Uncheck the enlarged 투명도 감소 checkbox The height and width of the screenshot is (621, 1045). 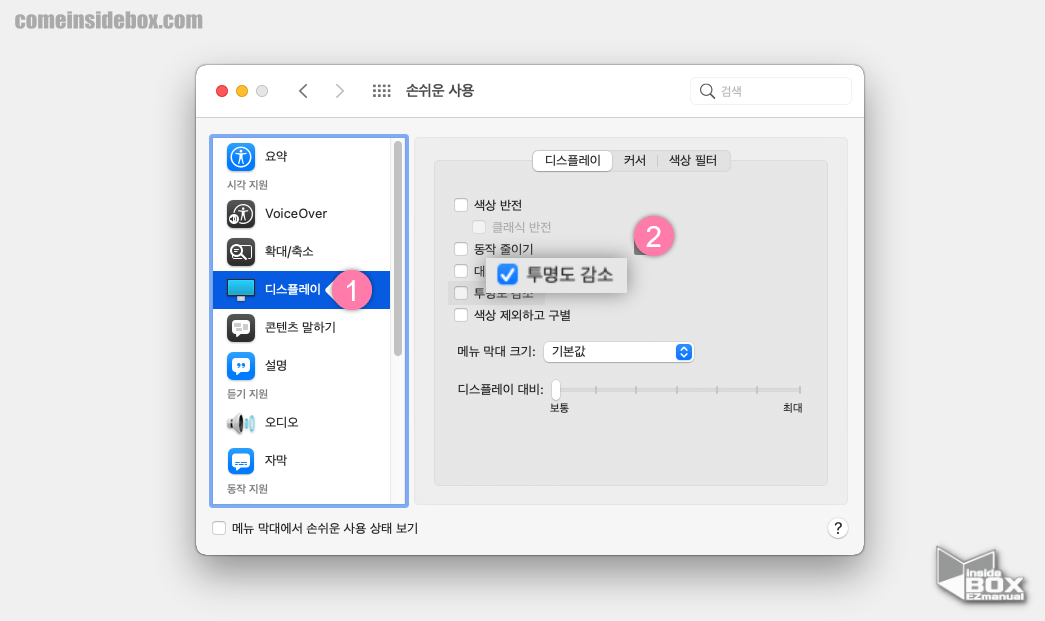point(508,274)
